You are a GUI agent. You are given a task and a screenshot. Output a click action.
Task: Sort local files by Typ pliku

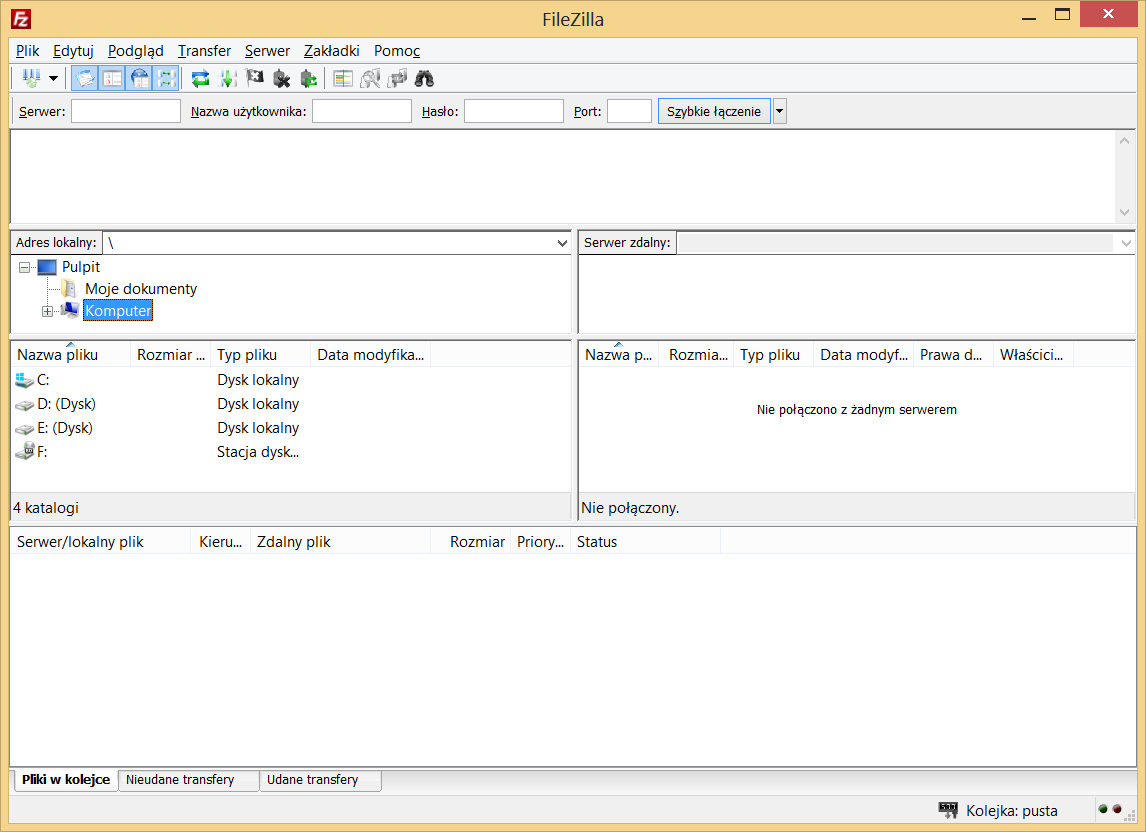261,355
